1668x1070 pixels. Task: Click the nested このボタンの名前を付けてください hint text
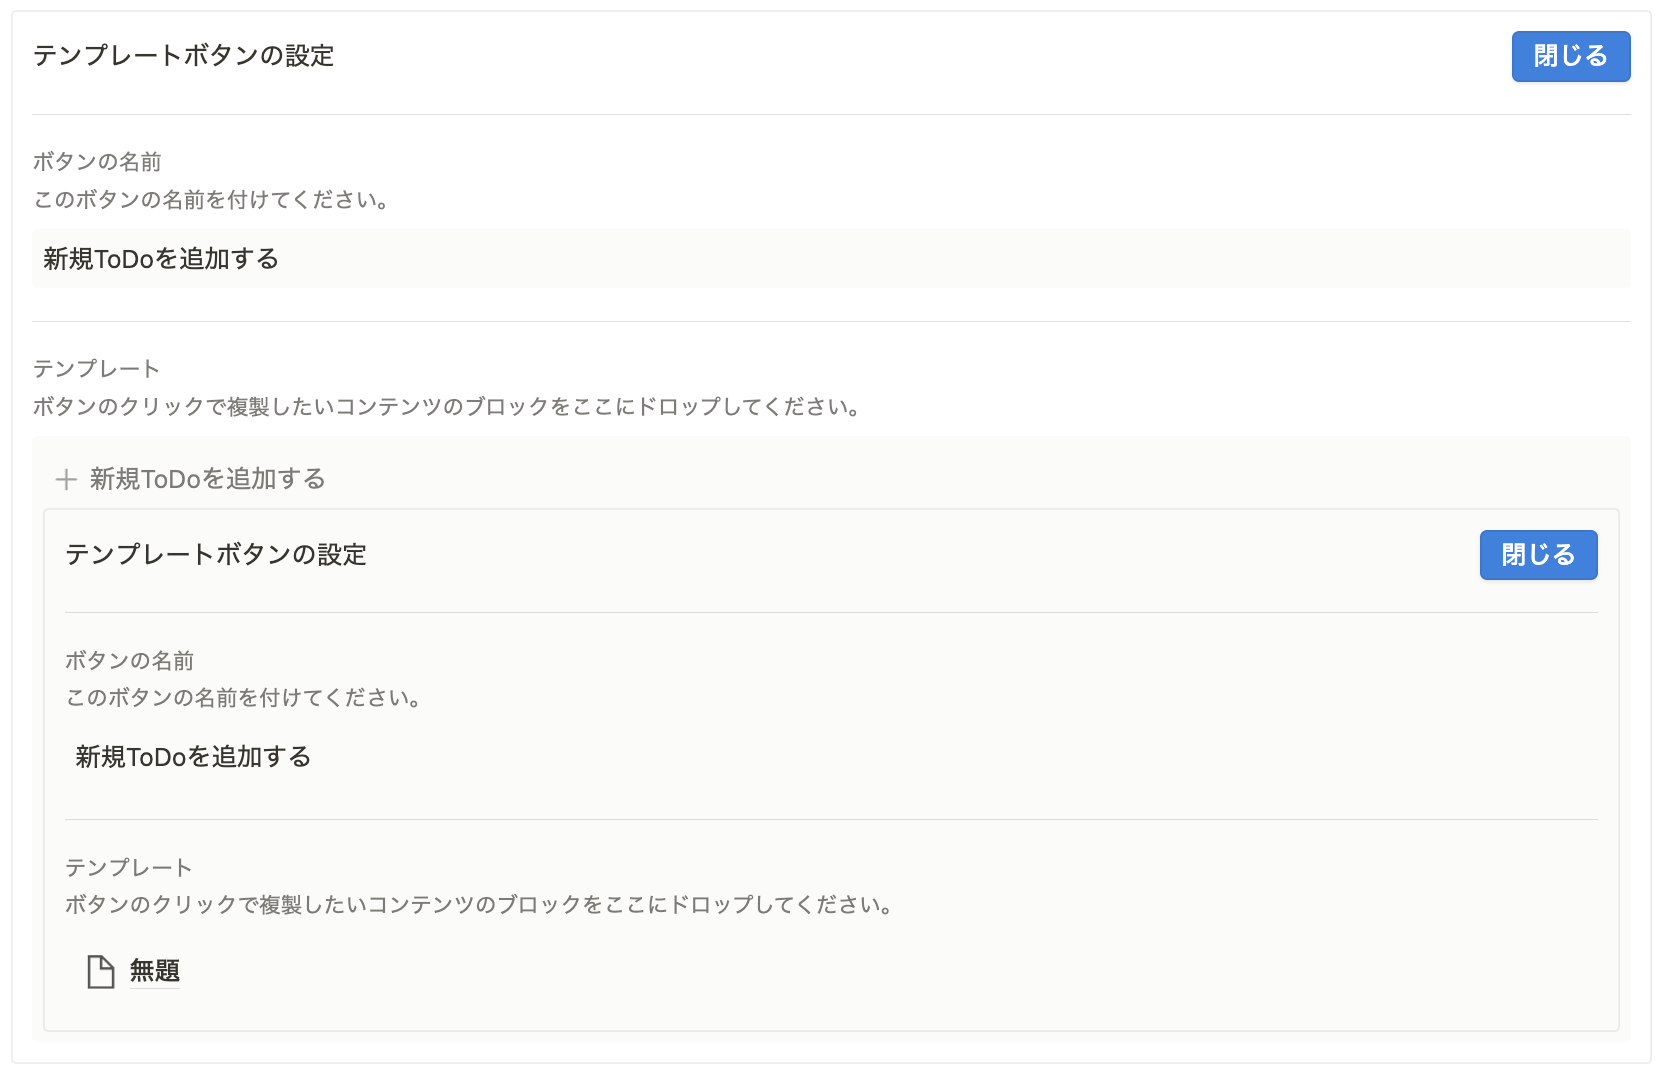(x=242, y=698)
